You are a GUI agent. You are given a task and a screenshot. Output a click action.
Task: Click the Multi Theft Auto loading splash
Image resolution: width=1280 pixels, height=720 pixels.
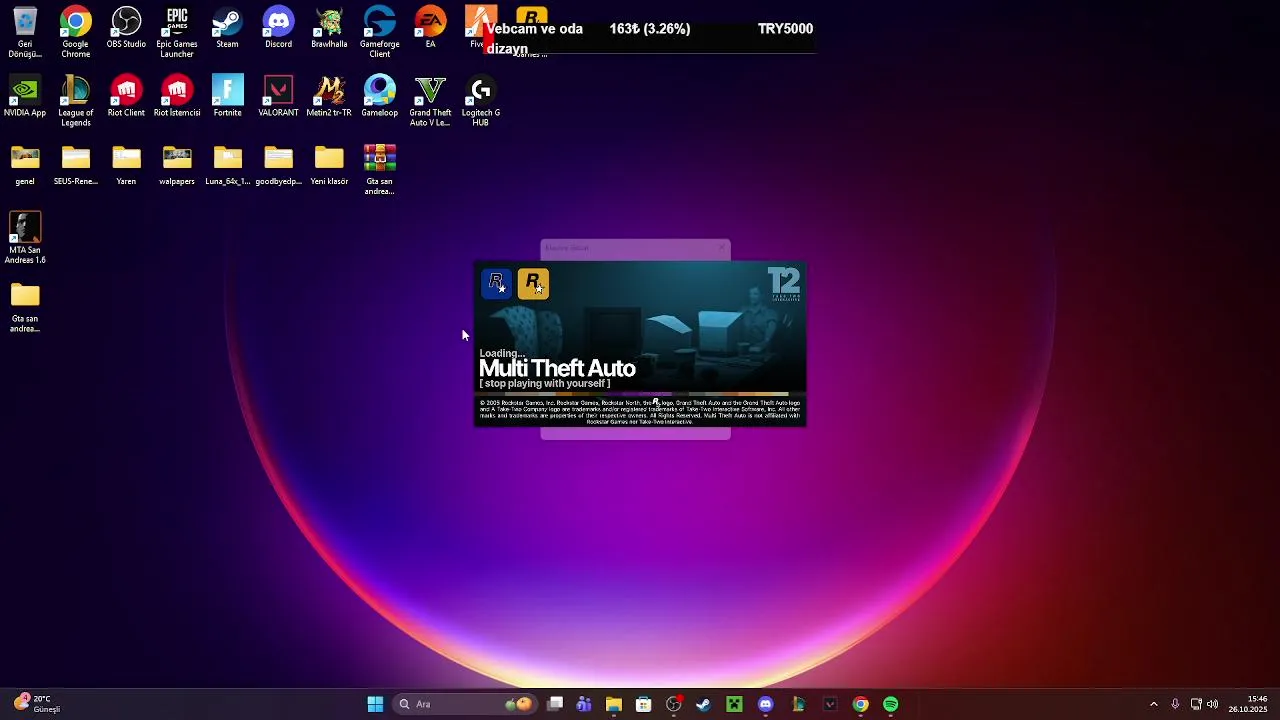pyautogui.click(x=640, y=344)
